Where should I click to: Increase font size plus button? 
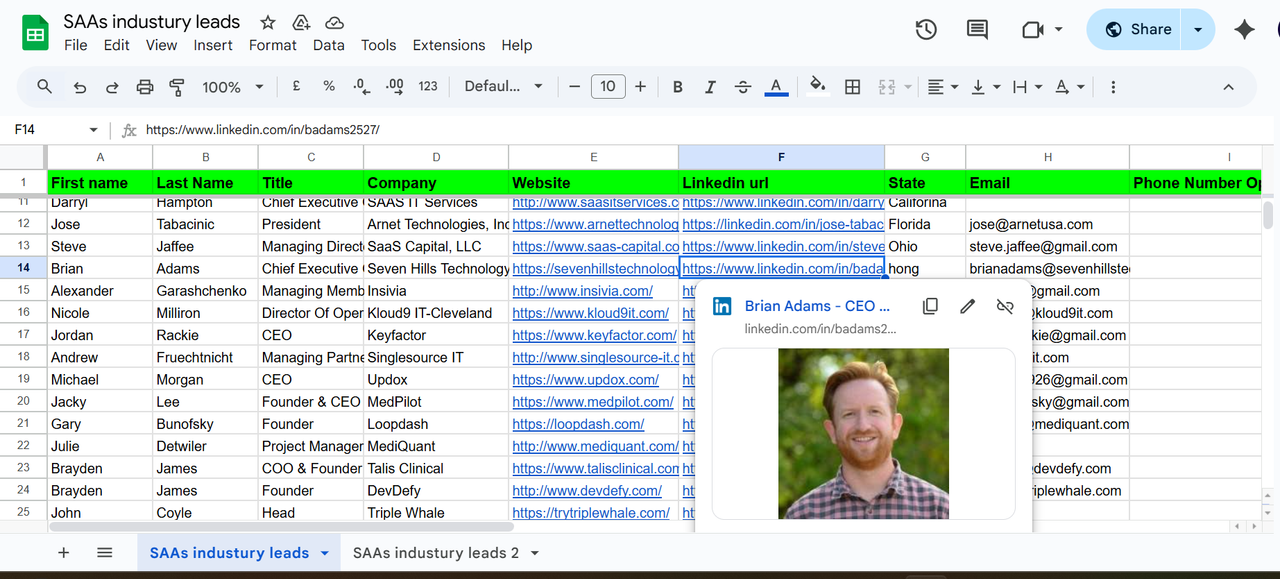pos(641,87)
